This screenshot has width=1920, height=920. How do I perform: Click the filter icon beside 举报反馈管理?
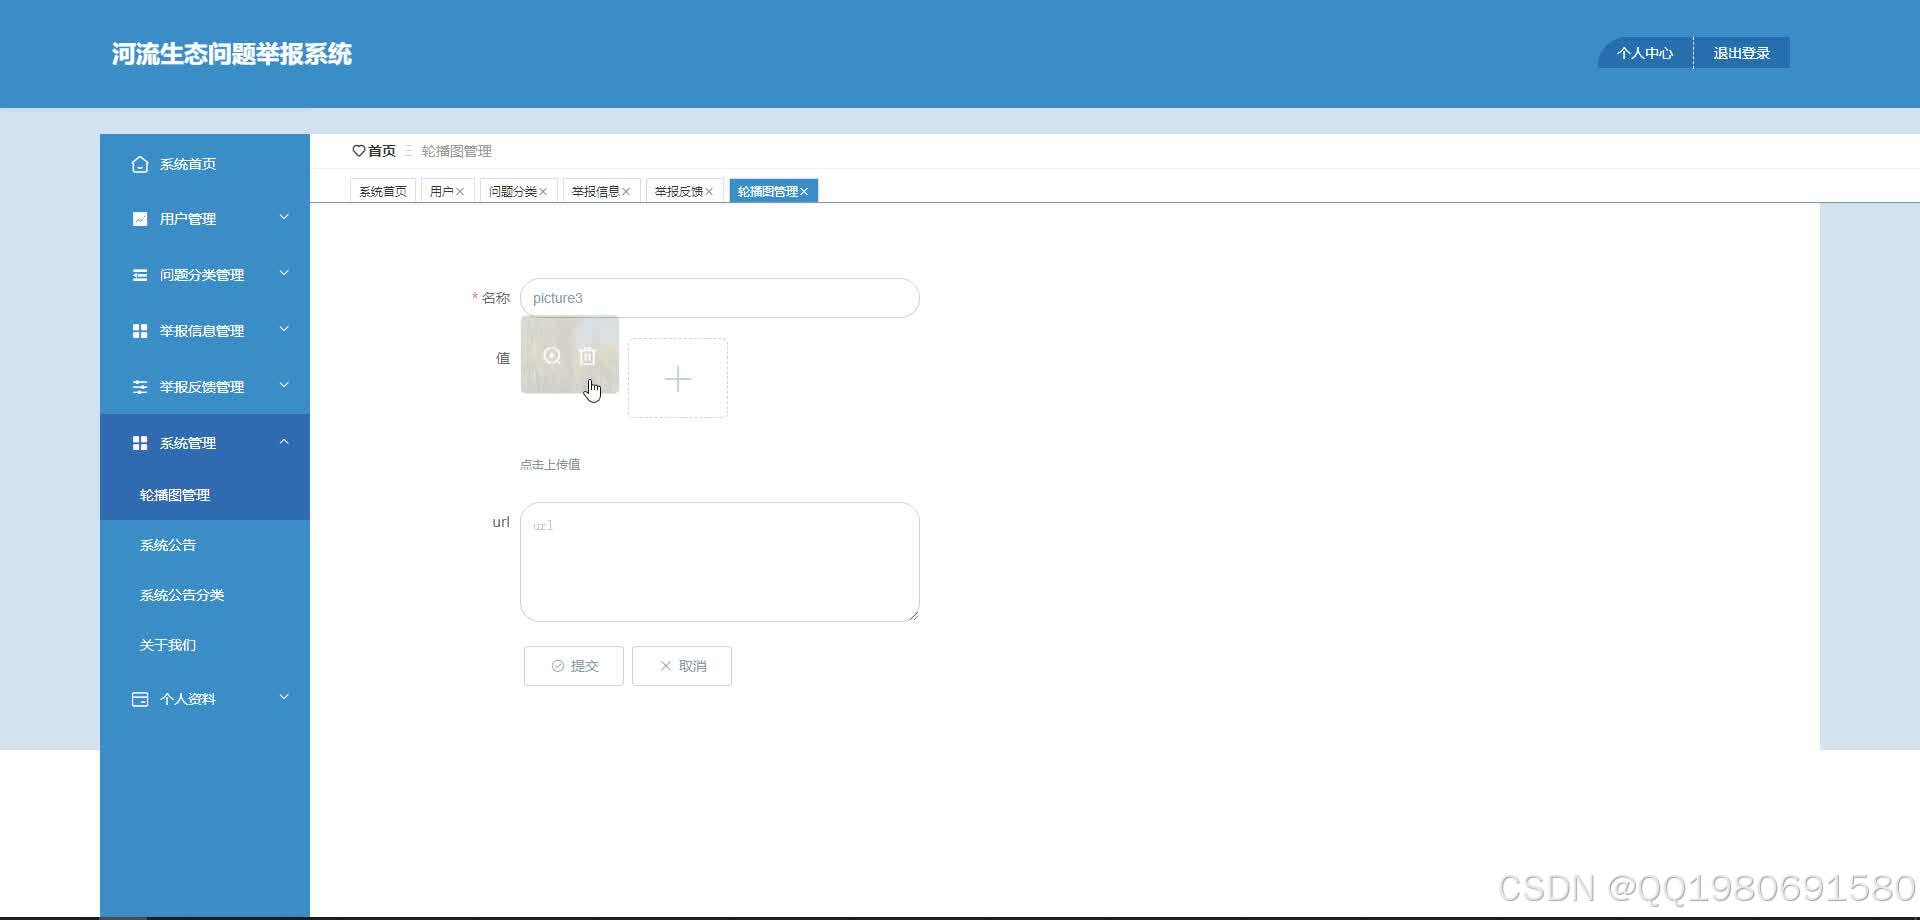140,386
